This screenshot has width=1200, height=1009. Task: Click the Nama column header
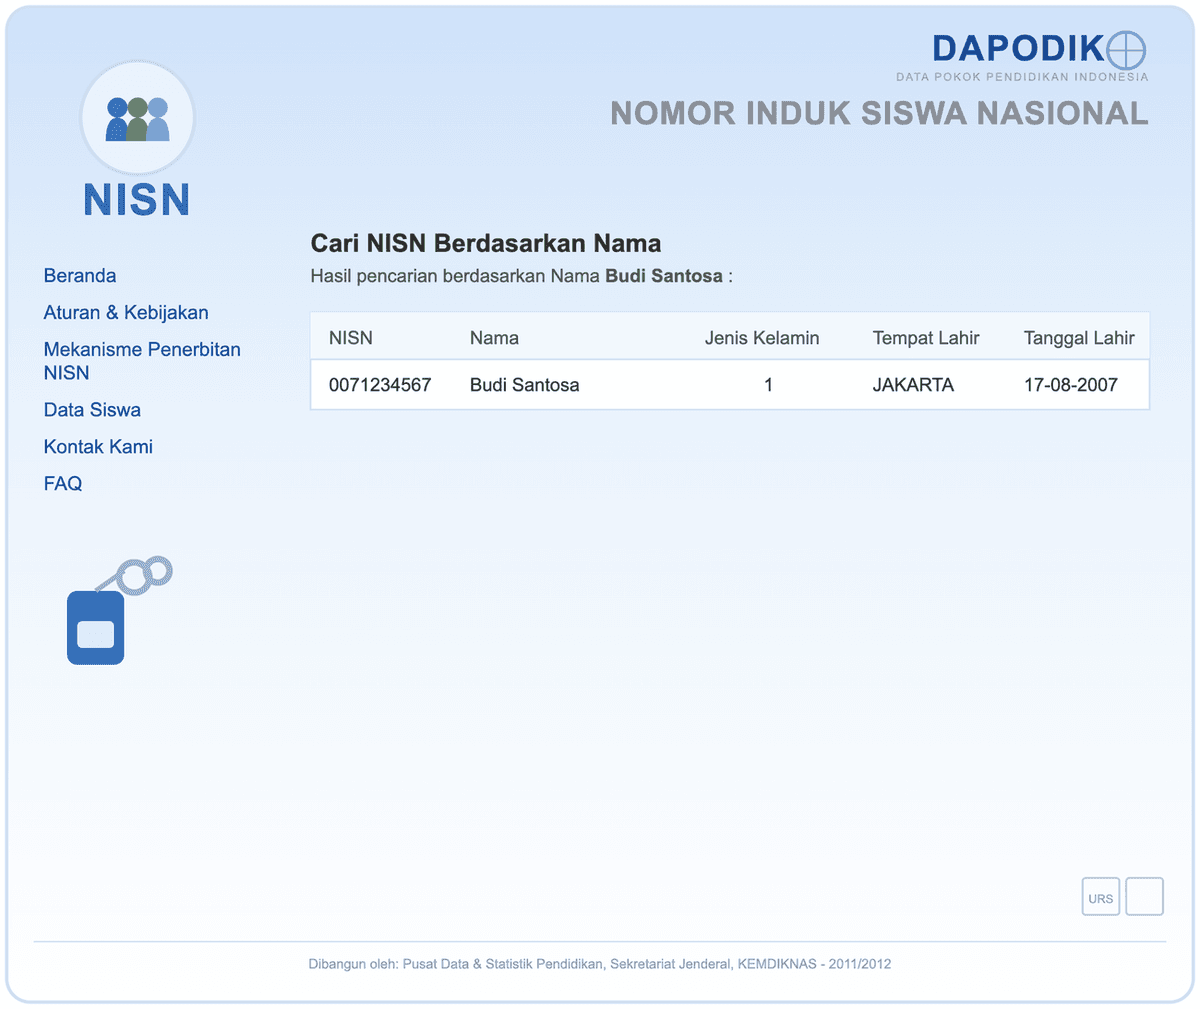coord(494,338)
